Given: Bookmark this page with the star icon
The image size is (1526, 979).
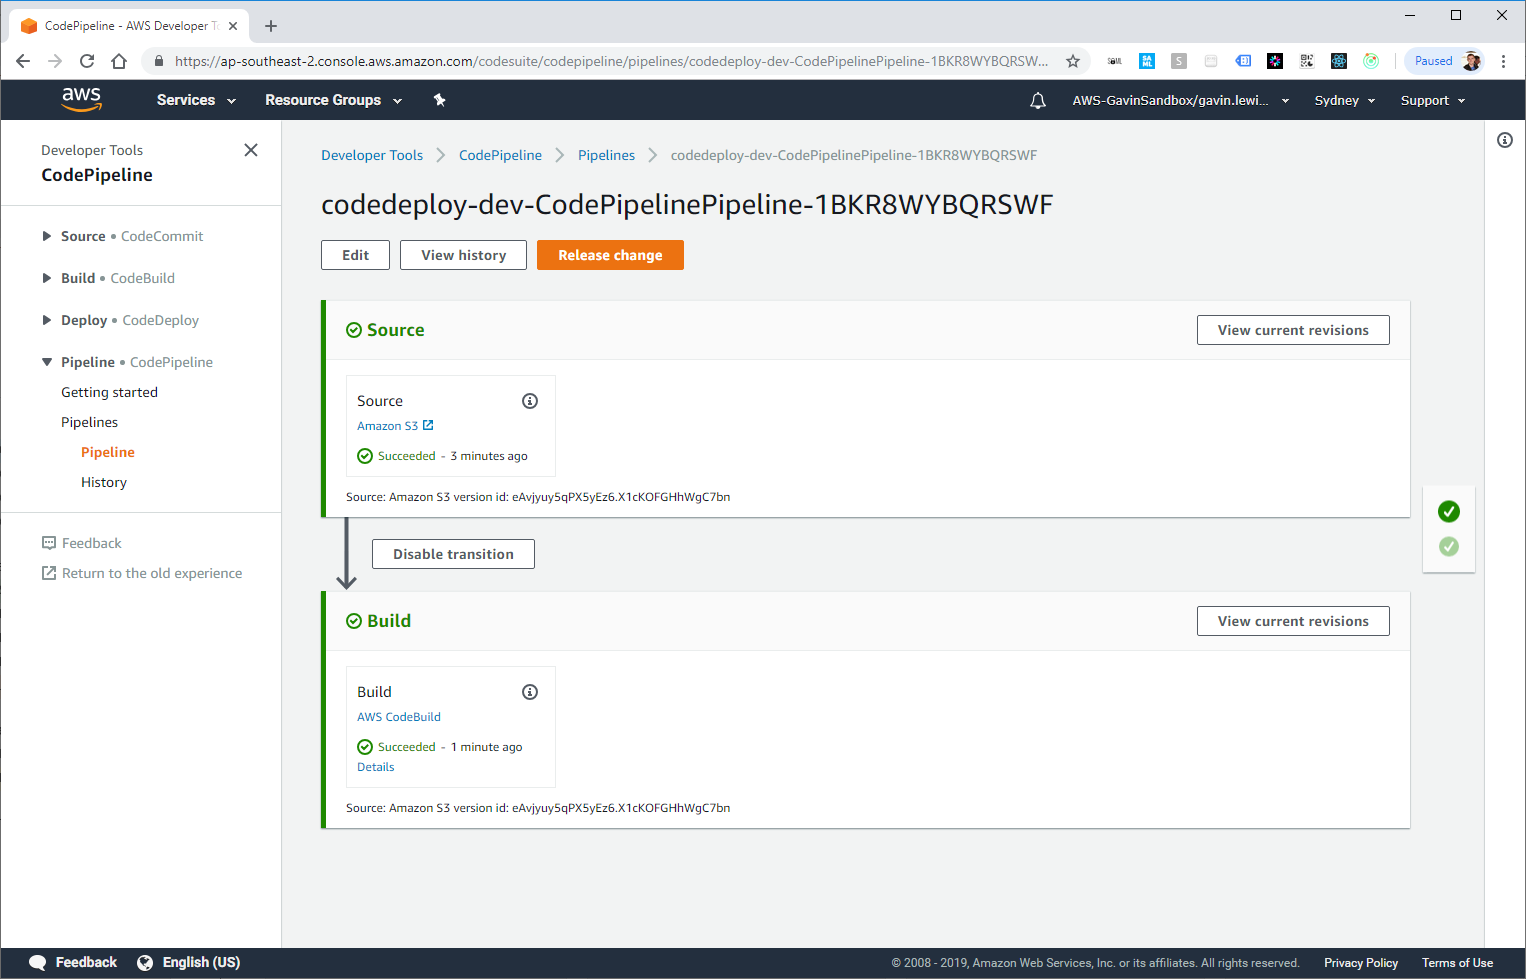Looking at the screenshot, I should (x=1073, y=61).
